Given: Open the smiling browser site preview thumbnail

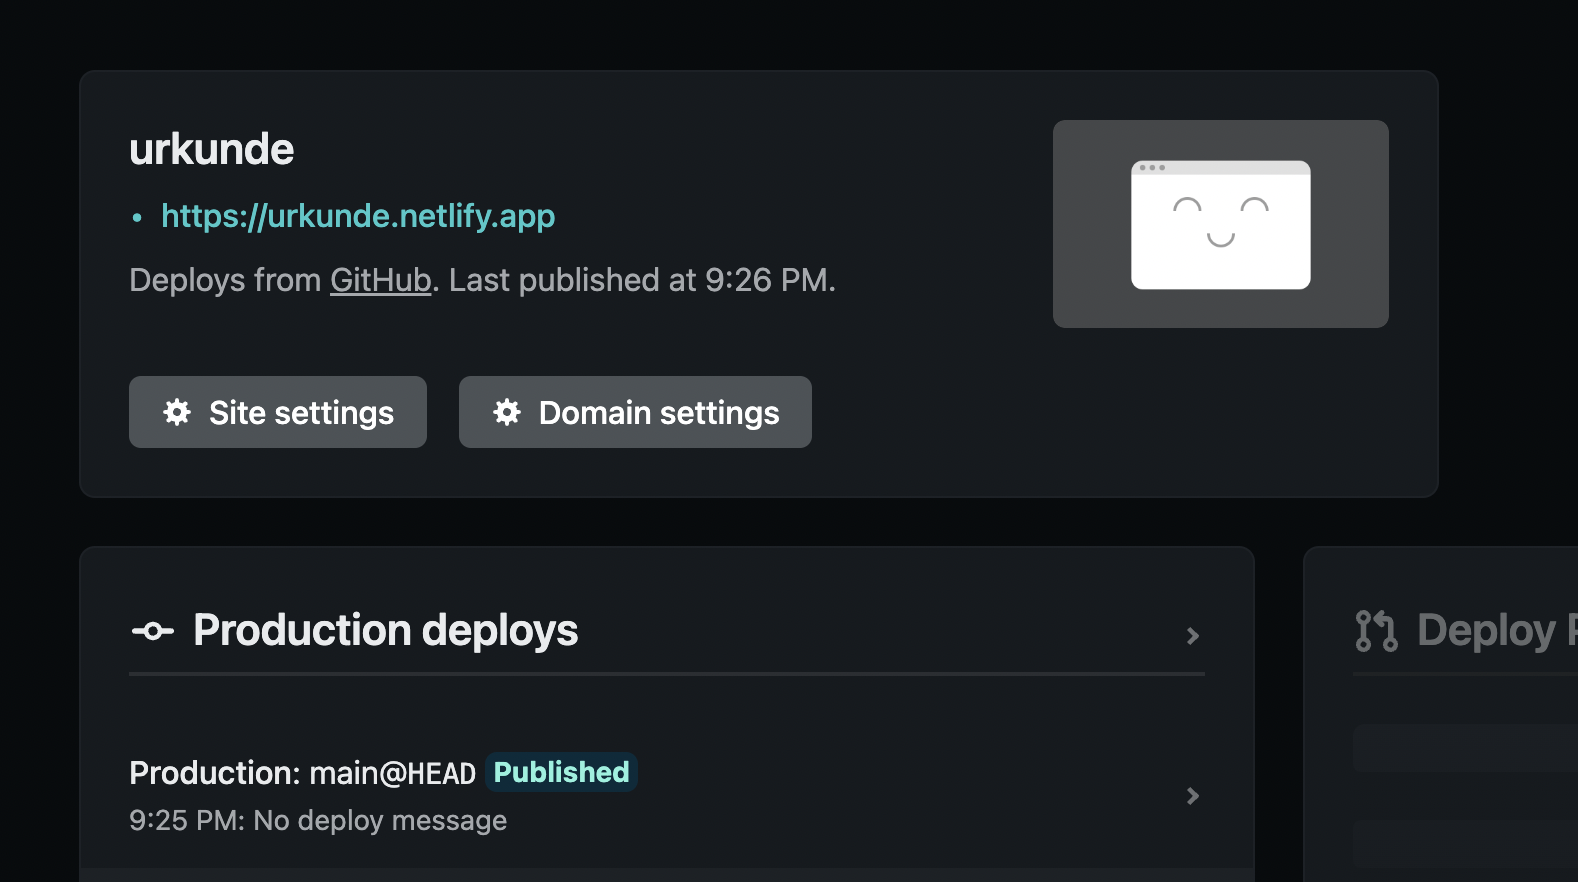Looking at the screenshot, I should point(1220,224).
